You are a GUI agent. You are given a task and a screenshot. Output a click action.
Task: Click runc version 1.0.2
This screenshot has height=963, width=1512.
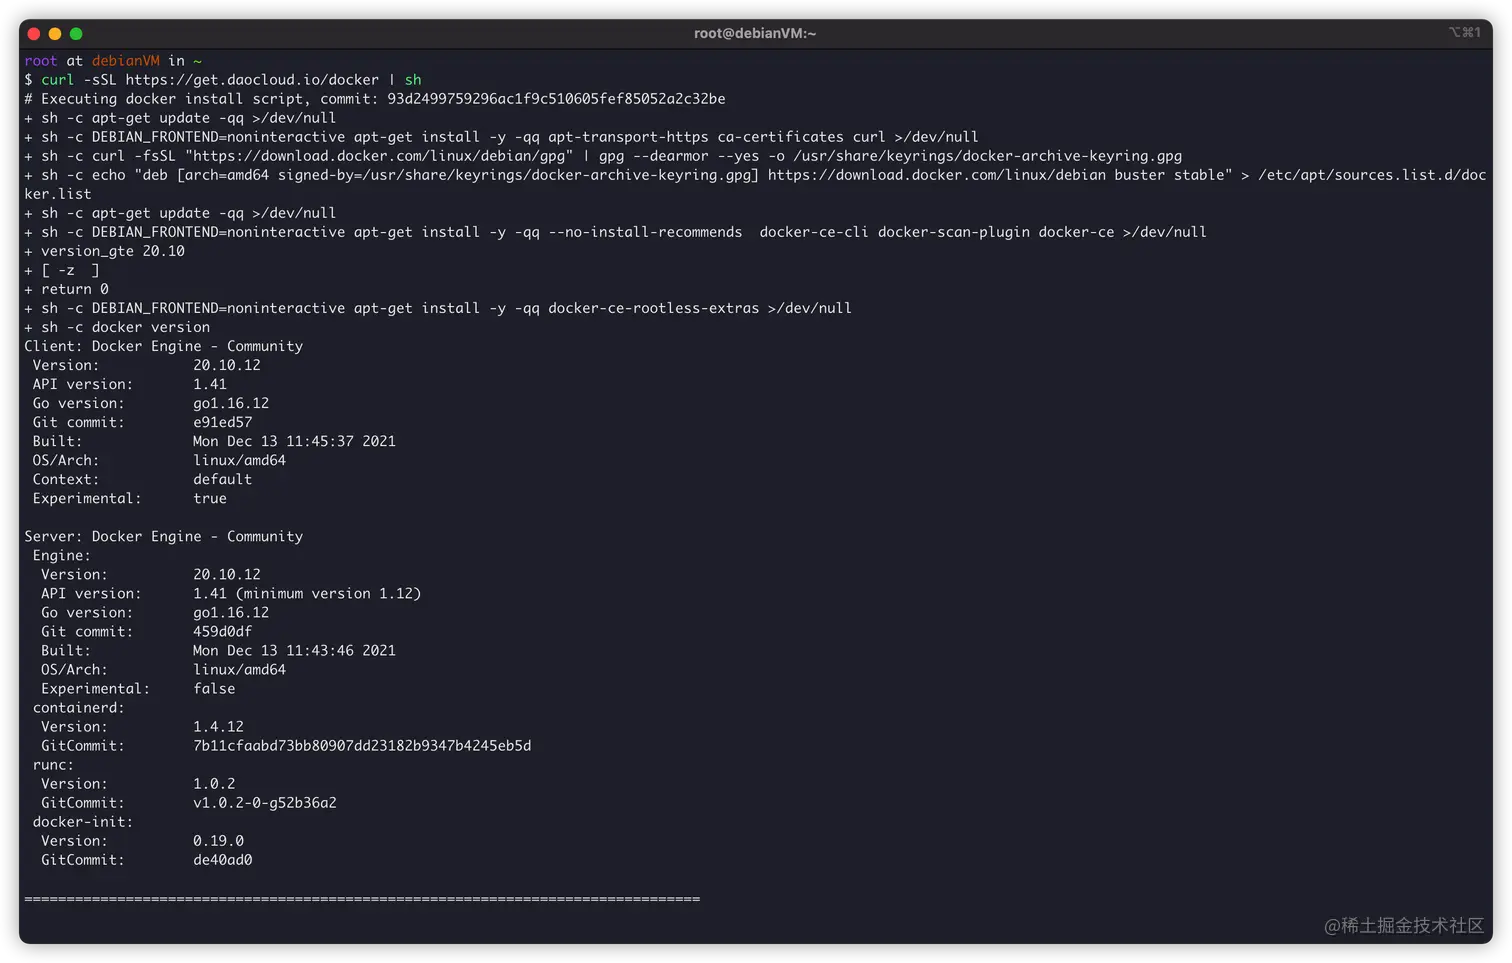tap(214, 784)
